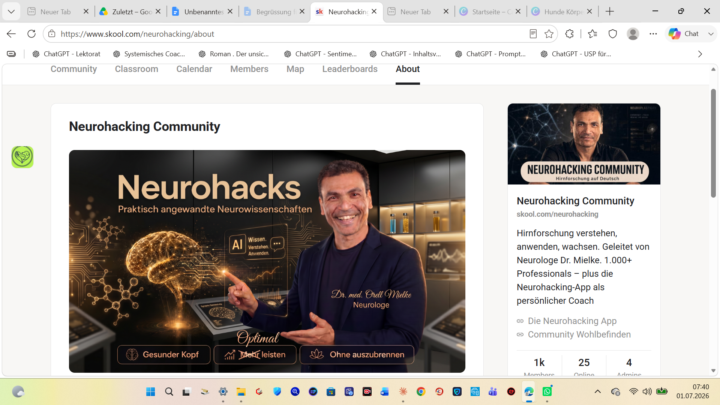720x405 pixels.
Task: Expand the Copilot Chat dropdown arrow
Action: pos(711,34)
